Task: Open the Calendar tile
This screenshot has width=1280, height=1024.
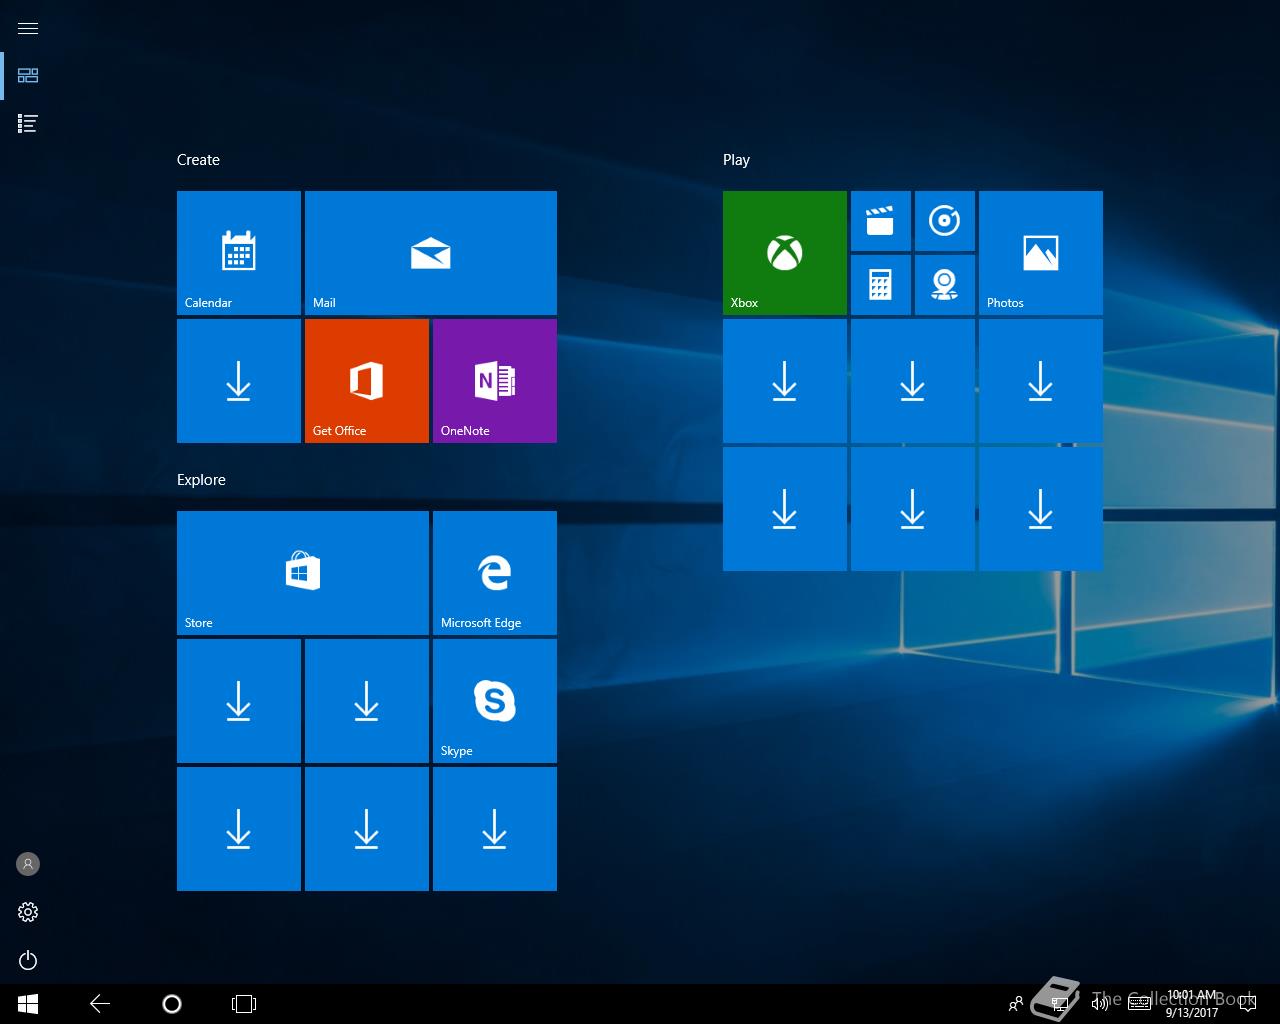Action: click(x=239, y=253)
